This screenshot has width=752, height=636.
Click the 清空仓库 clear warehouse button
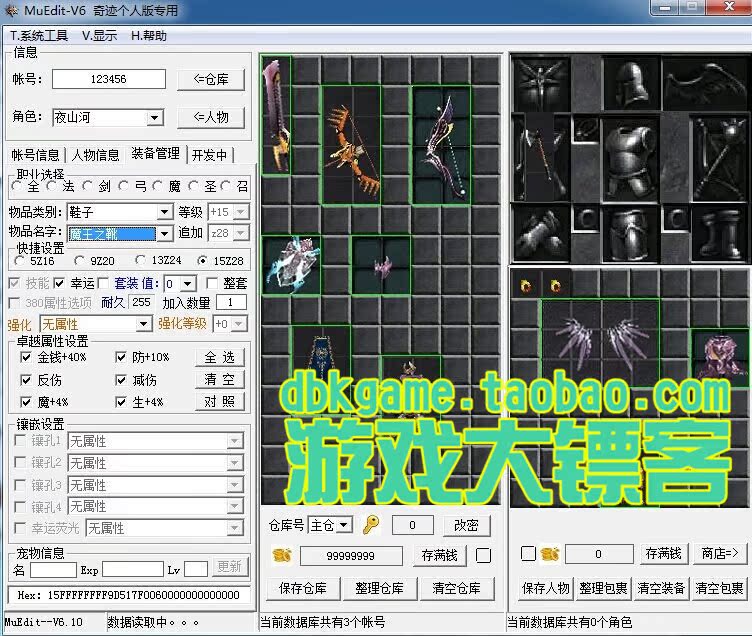(456, 588)
